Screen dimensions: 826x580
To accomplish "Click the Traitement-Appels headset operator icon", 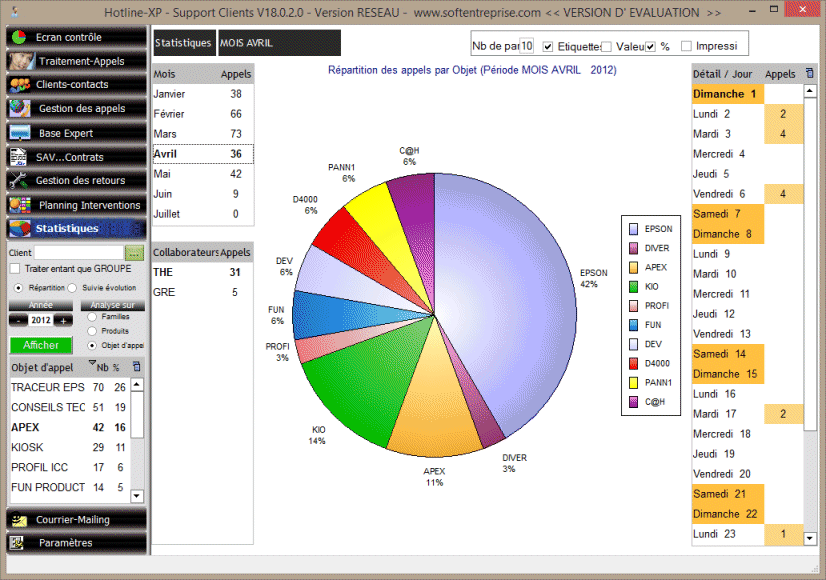I will [22, 61].
